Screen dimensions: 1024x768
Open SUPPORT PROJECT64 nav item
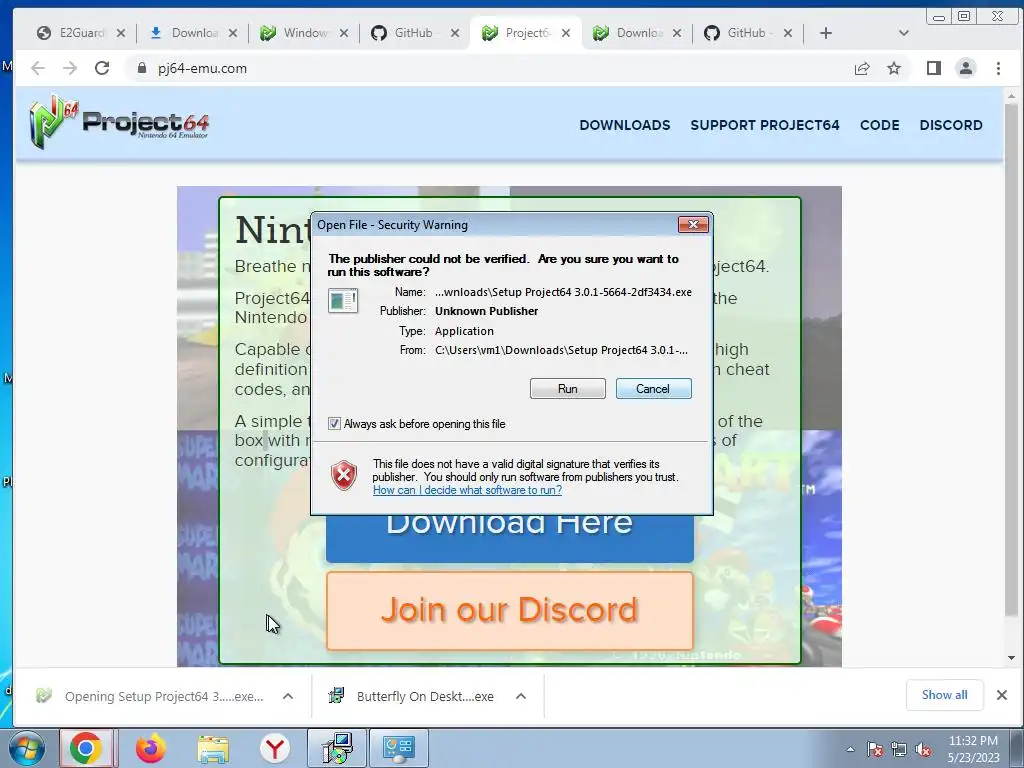point(765,125)
